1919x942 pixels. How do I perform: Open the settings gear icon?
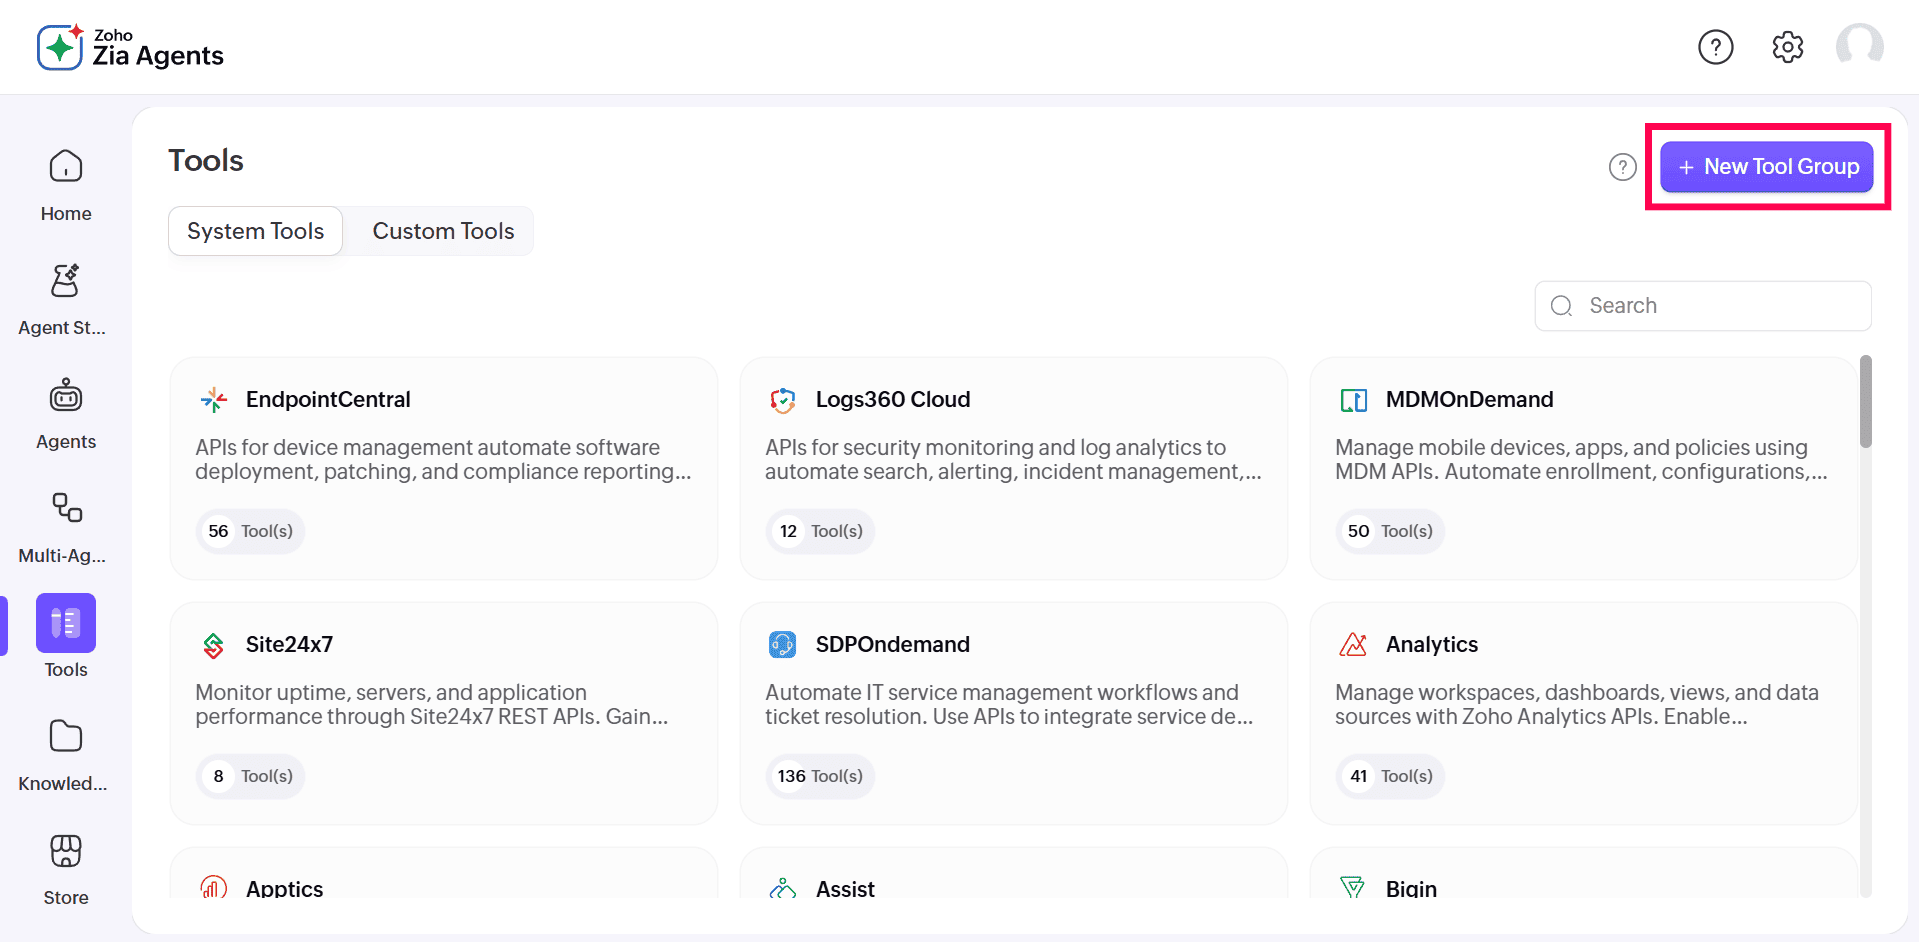[1787, 47]
